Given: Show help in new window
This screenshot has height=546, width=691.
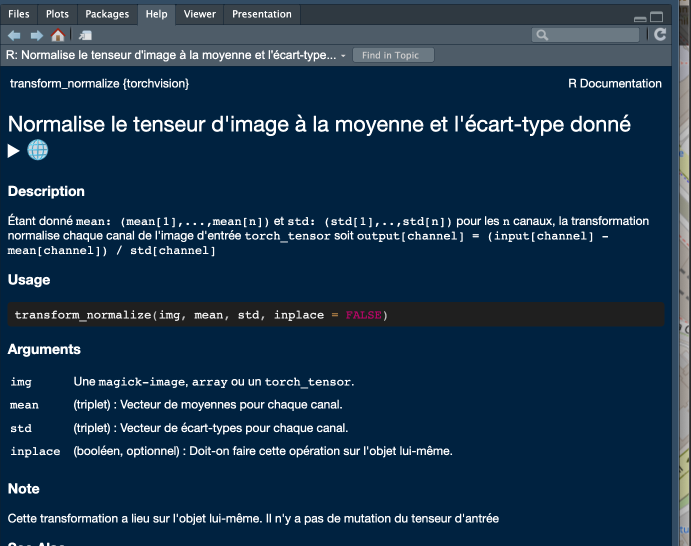Looking at the screenshot, I should coord(86,35).
